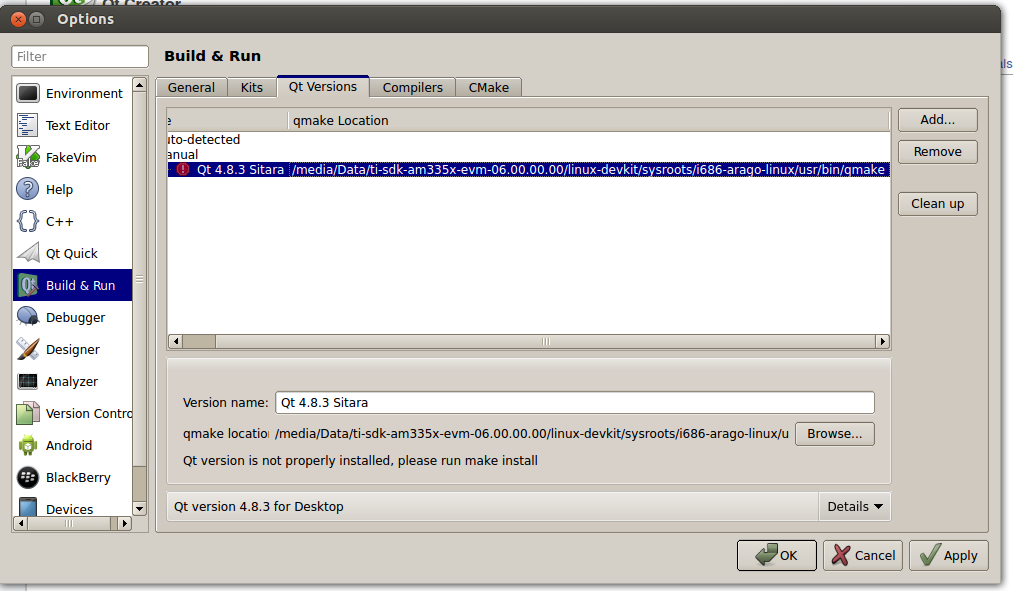Click the red error icon beside Qt 4.8.3 Sitara

[183, 169]
